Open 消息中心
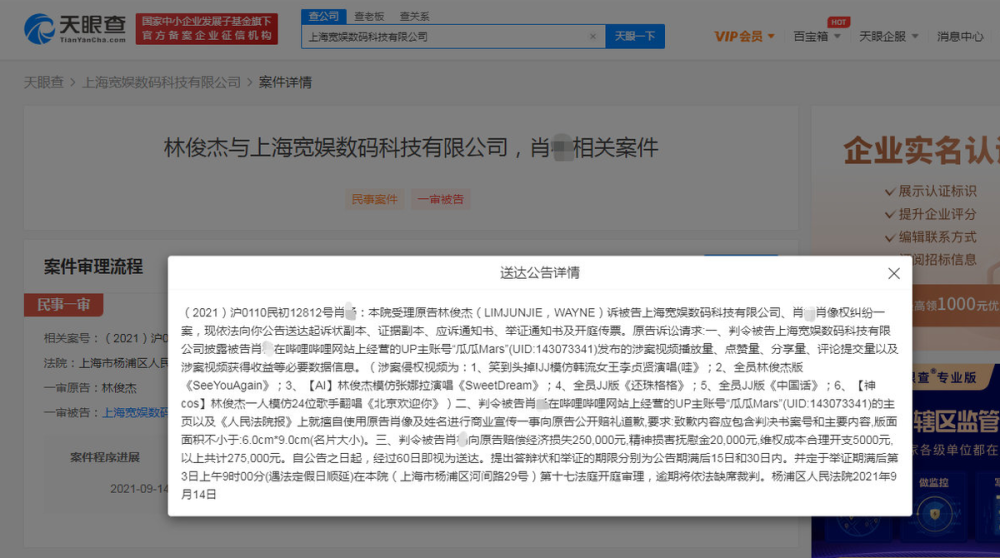1000x558 pixels. [960, 36]
